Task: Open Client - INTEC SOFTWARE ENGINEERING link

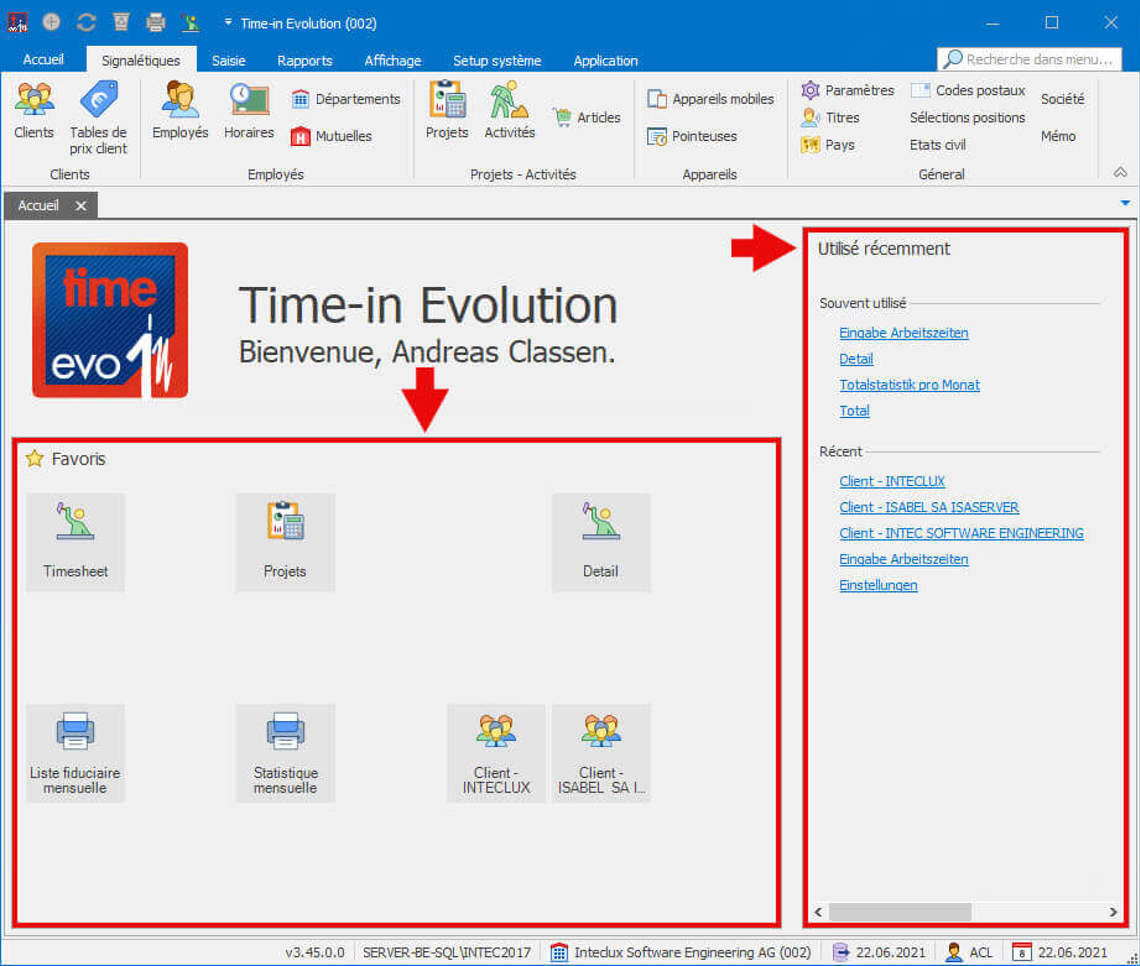Action: tap(961, 534)
